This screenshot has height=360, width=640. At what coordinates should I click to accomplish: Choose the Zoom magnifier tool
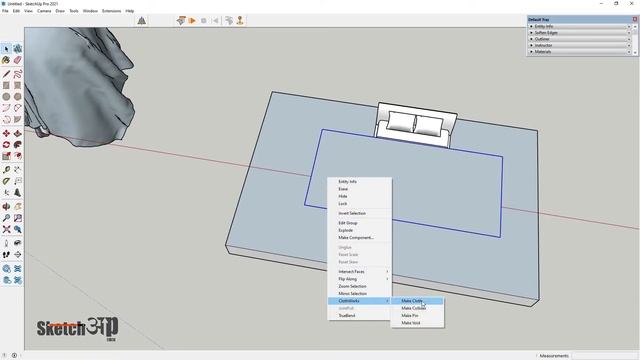tap(6, 218)
